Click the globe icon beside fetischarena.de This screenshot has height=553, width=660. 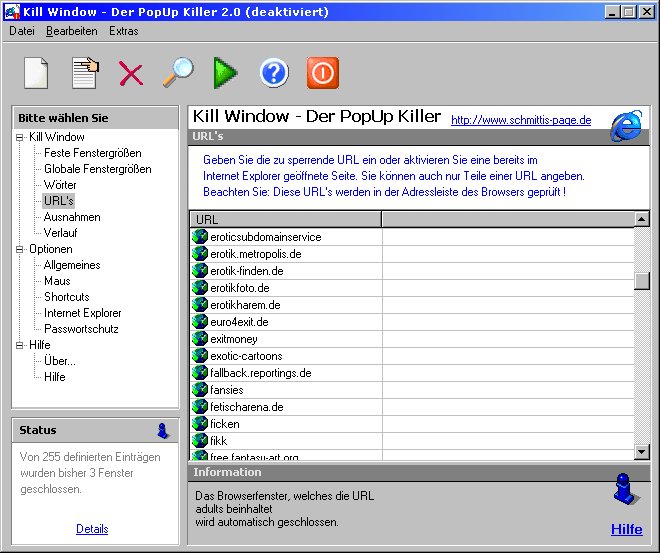tap(200, 407)
